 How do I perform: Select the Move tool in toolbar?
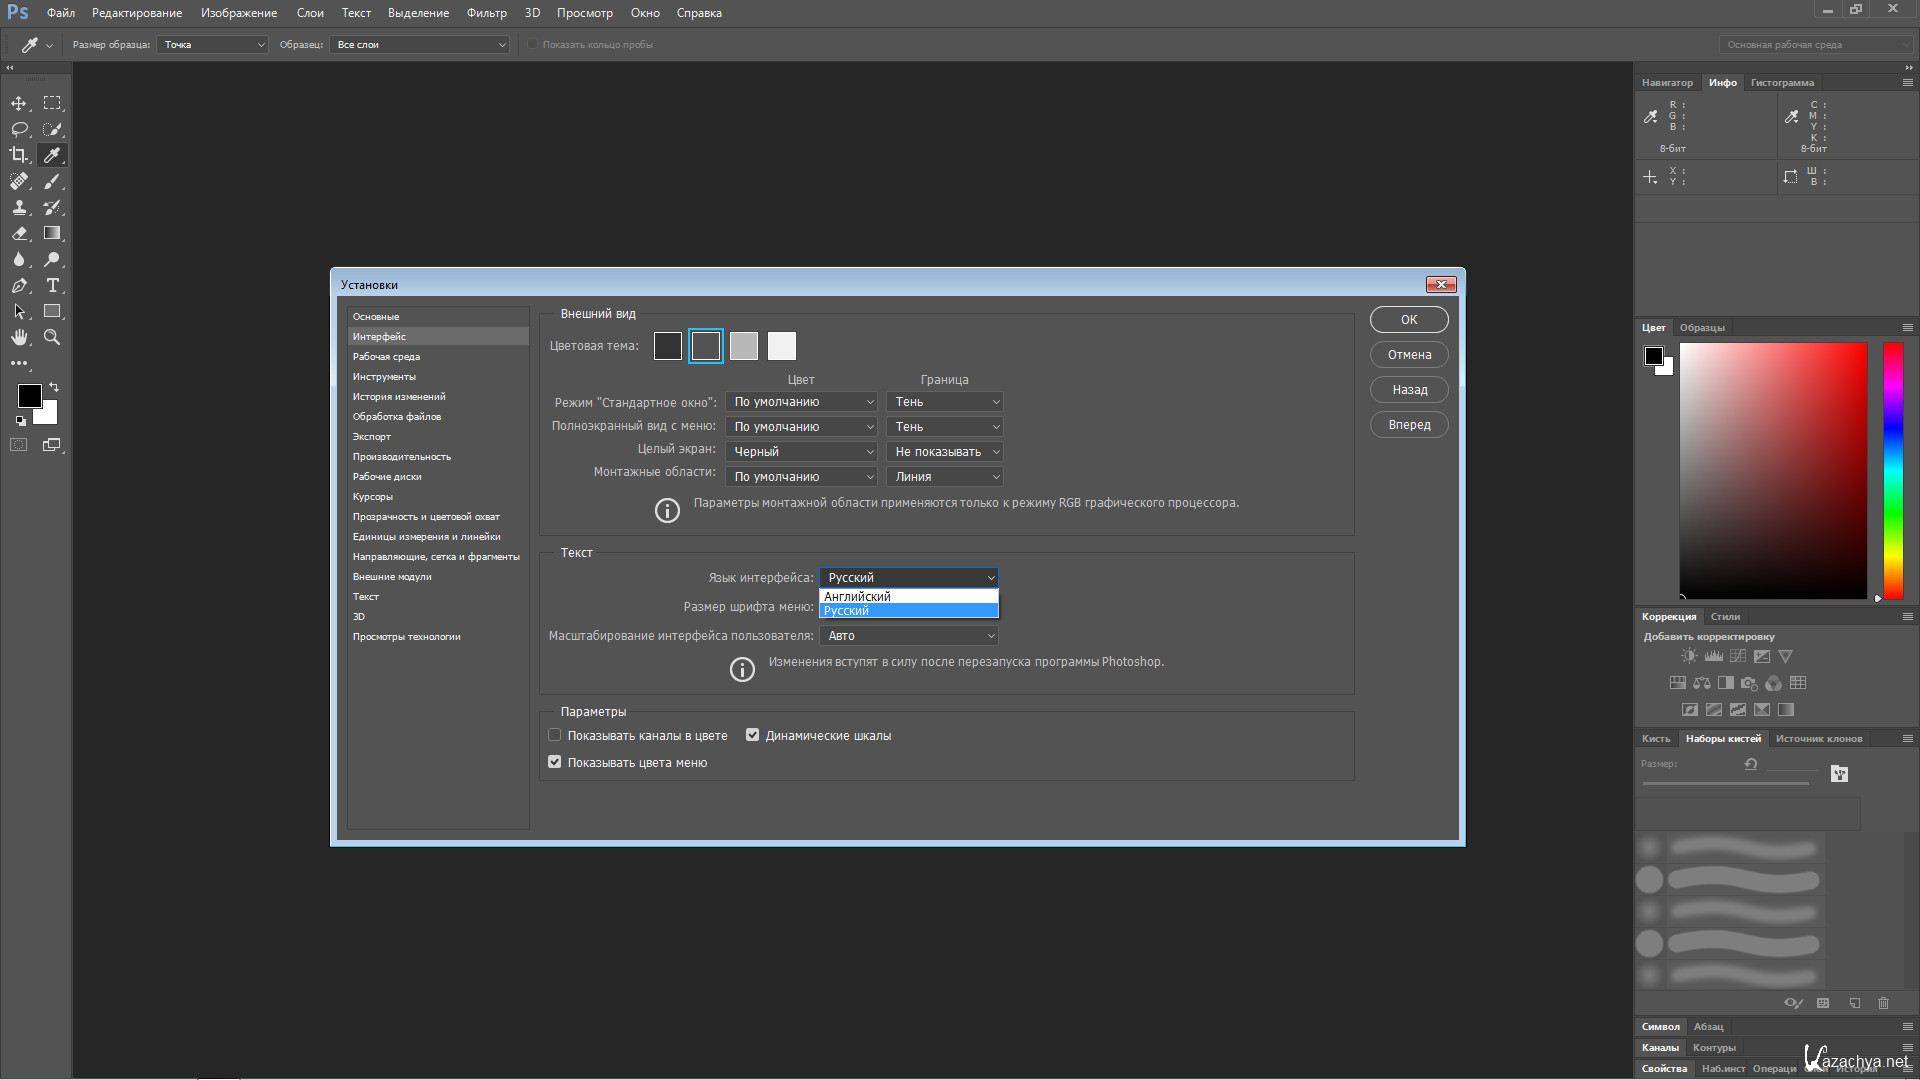coord(18,102)
